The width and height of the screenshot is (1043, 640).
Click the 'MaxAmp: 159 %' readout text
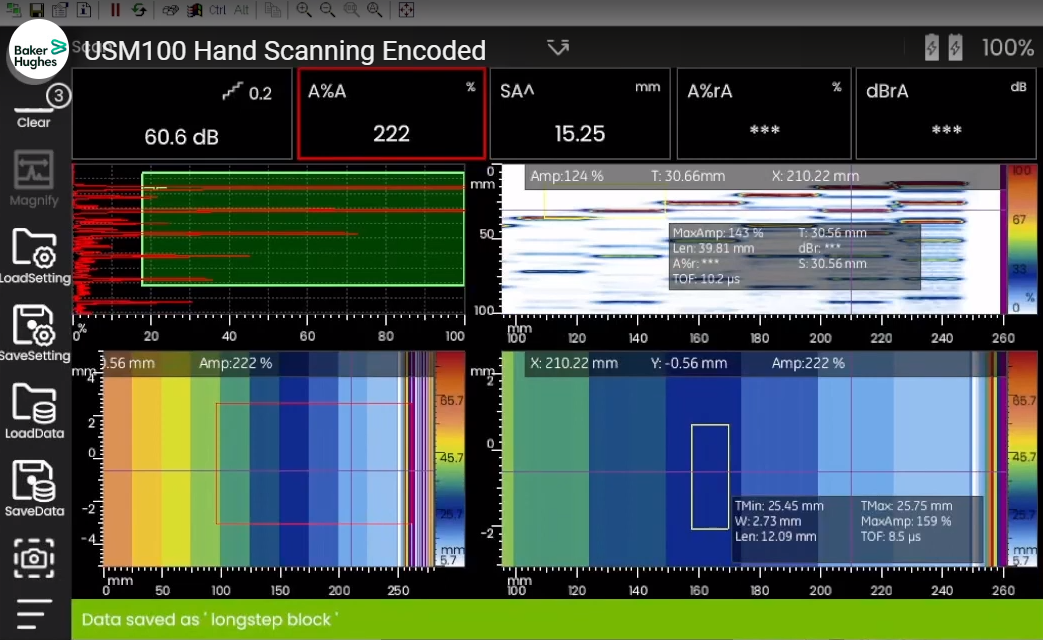coord(906,521)
